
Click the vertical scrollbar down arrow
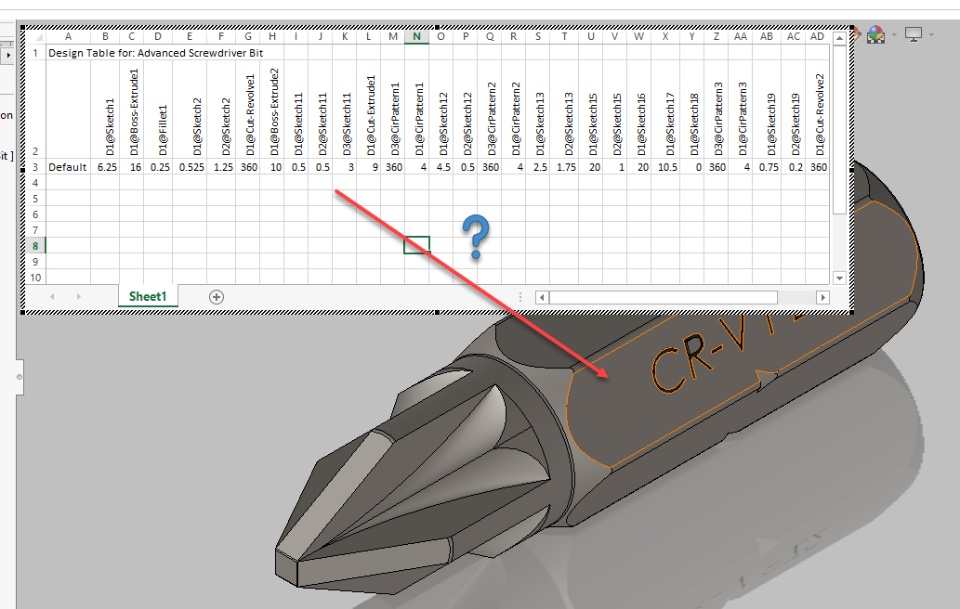coord(839,278)
